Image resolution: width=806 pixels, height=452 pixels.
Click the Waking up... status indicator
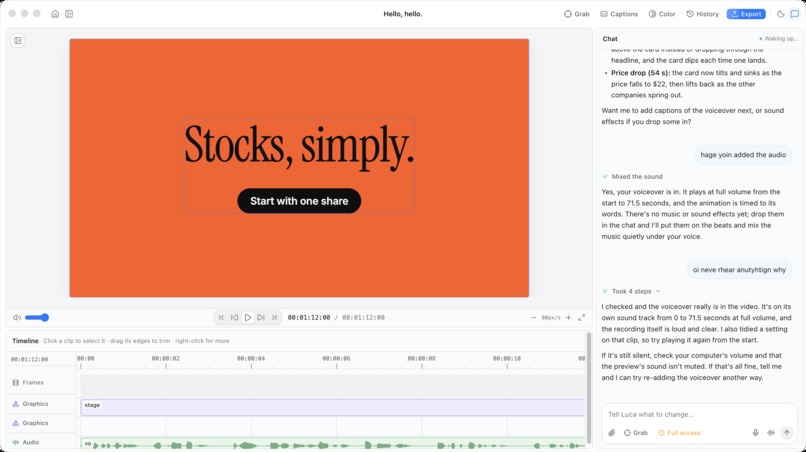coord(778,39)
